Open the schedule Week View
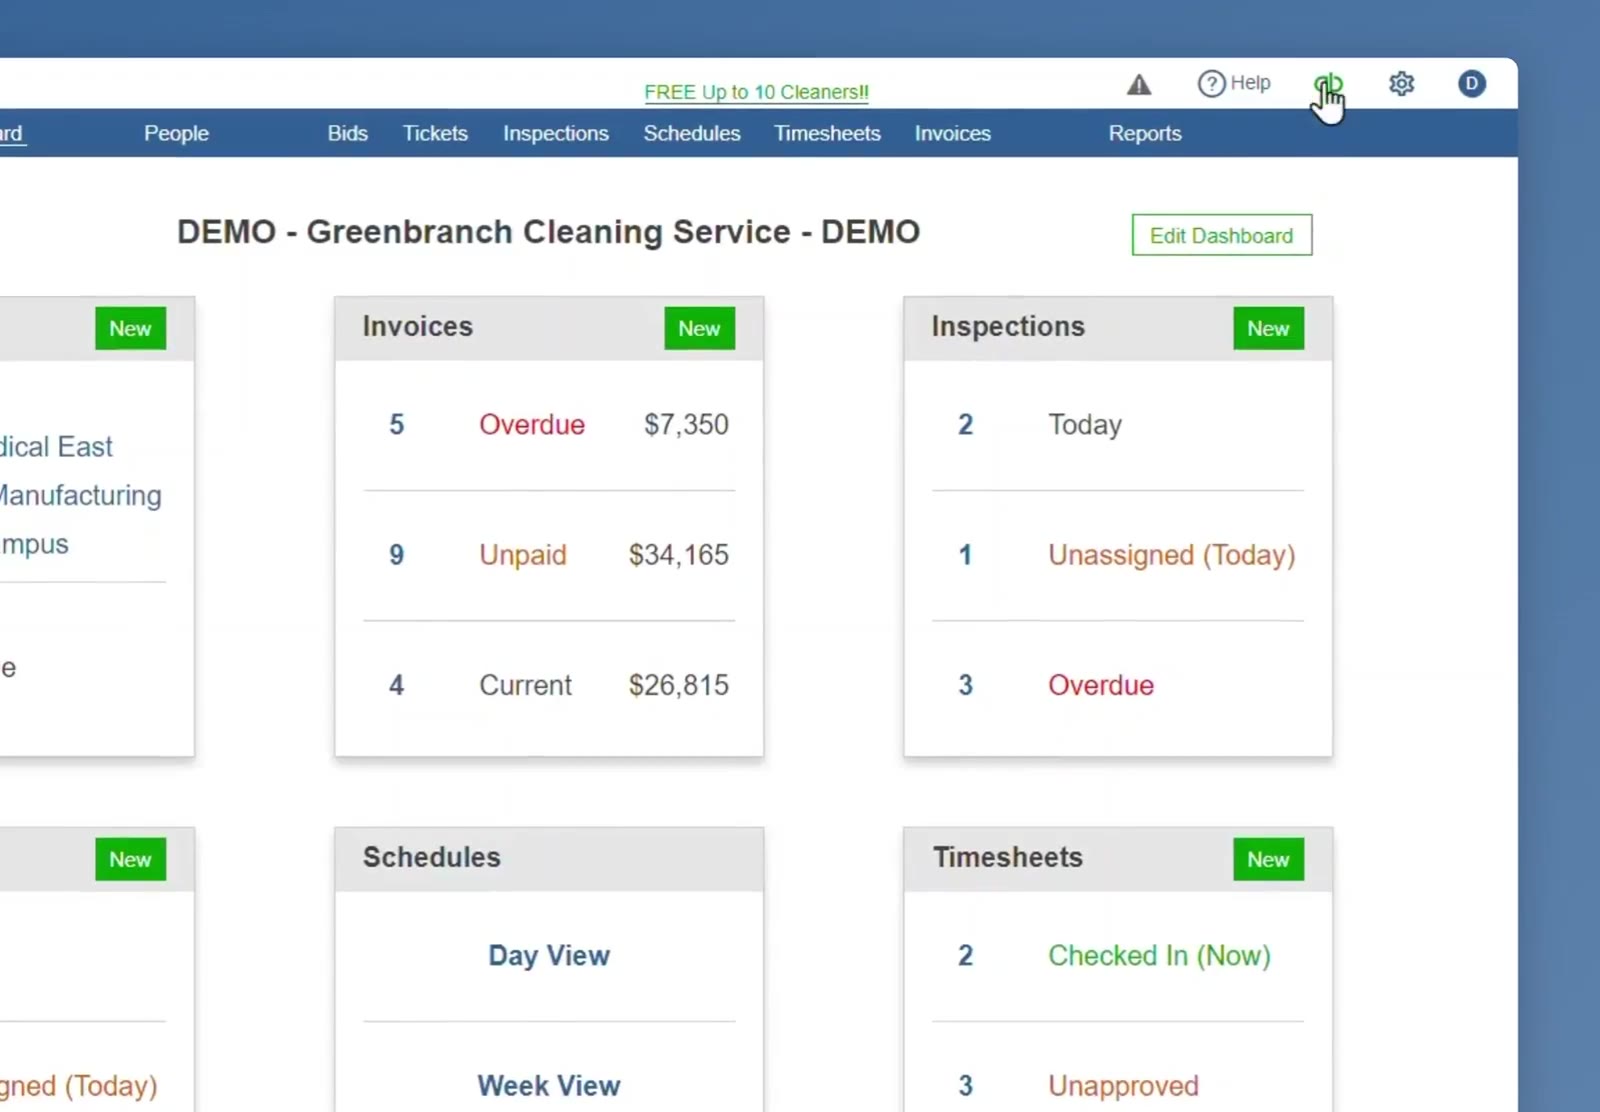Viewport: 1600px width, 1112px height. (549, 1085)
